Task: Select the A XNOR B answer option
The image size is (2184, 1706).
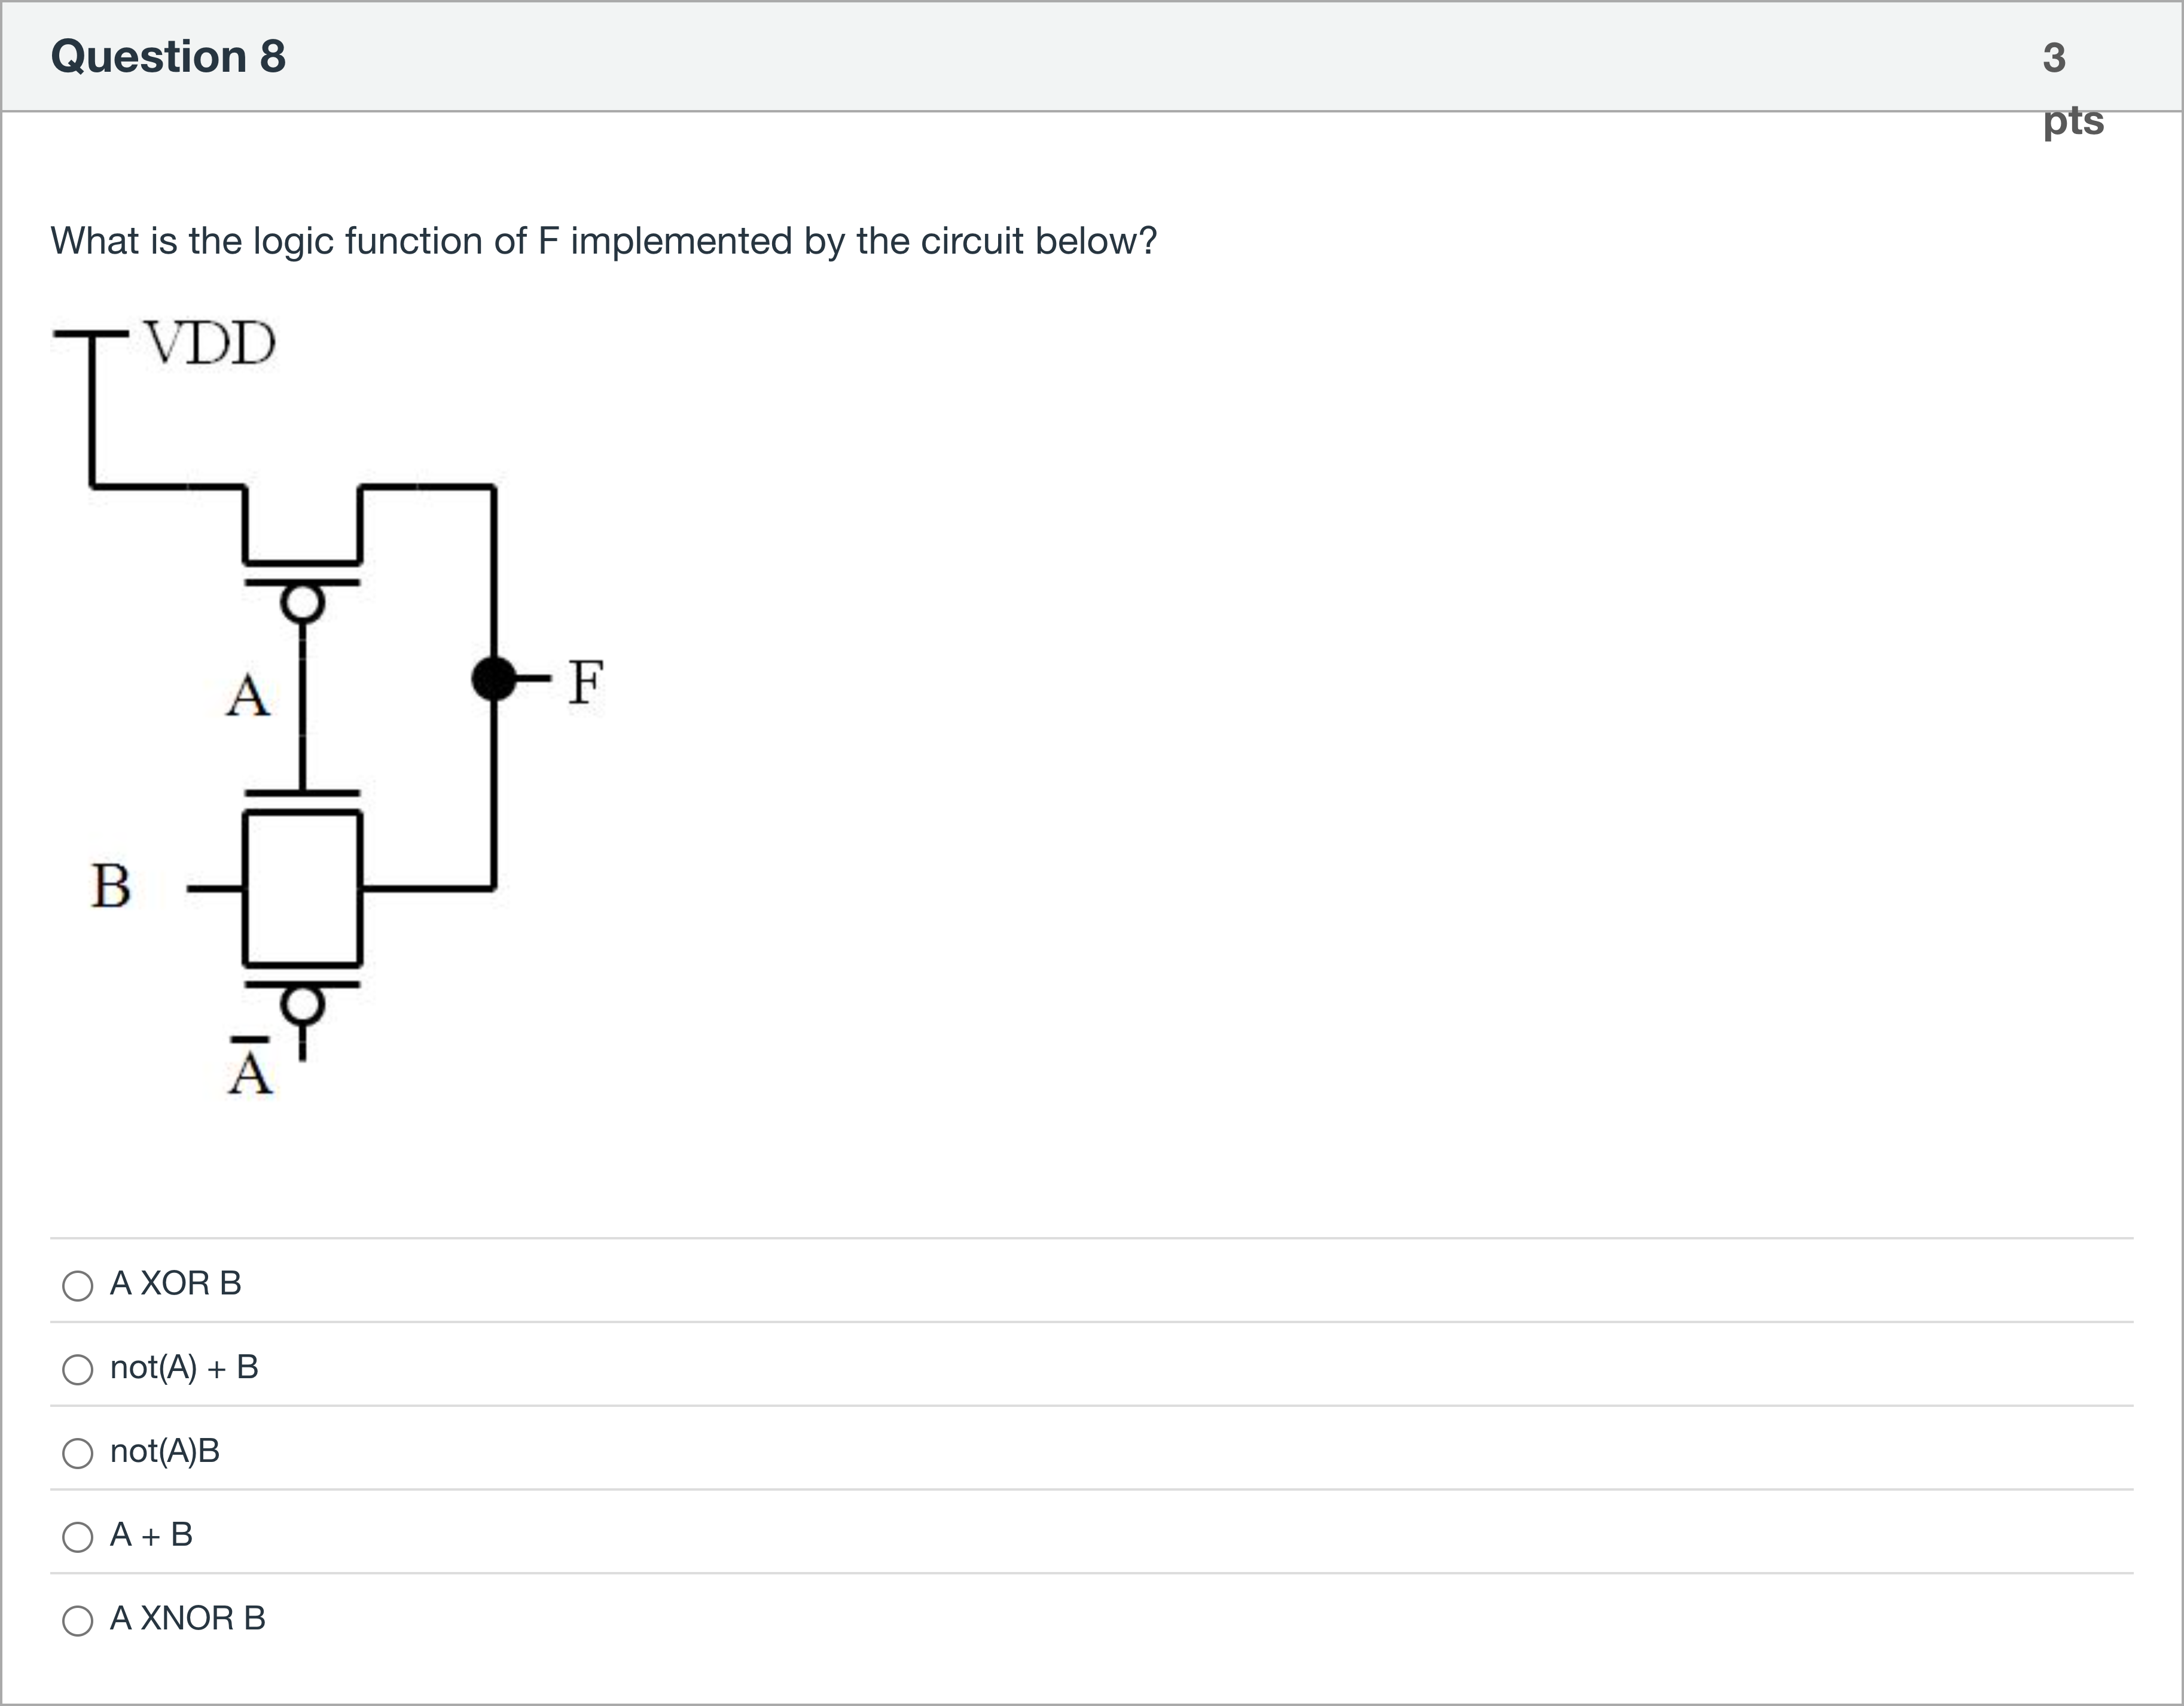Action: pos(78,1621)
